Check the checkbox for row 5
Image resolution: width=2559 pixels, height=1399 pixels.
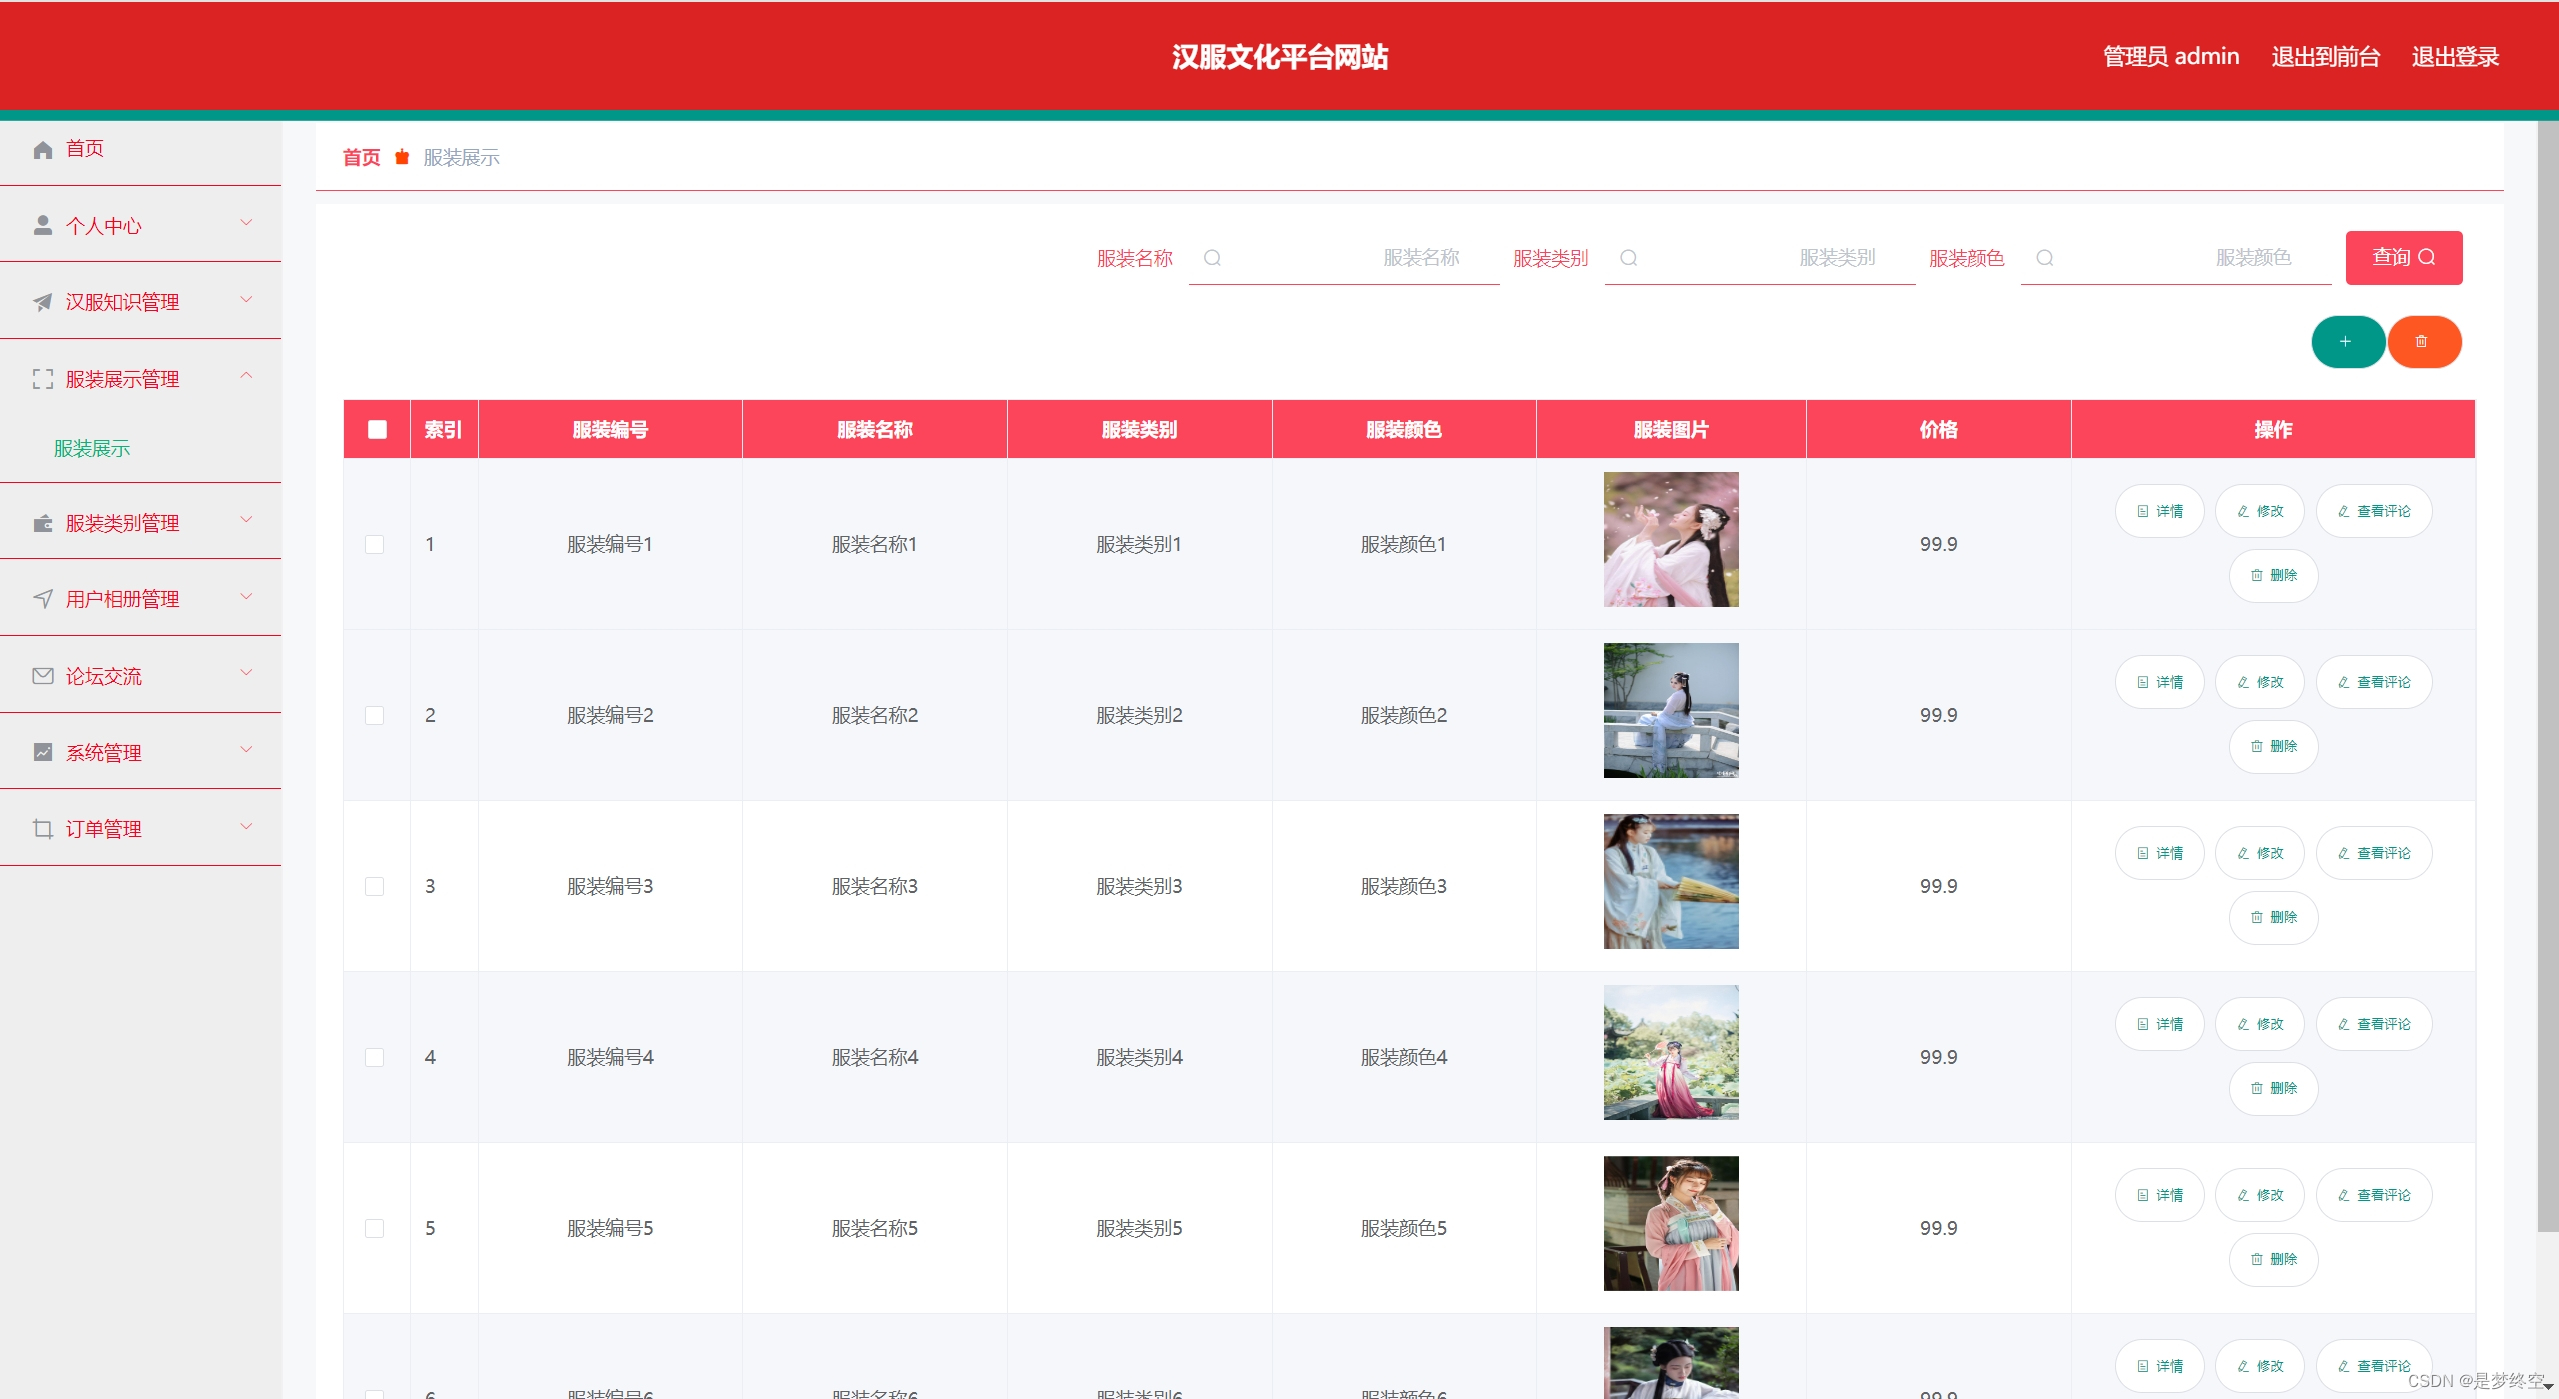(374, 1228)
